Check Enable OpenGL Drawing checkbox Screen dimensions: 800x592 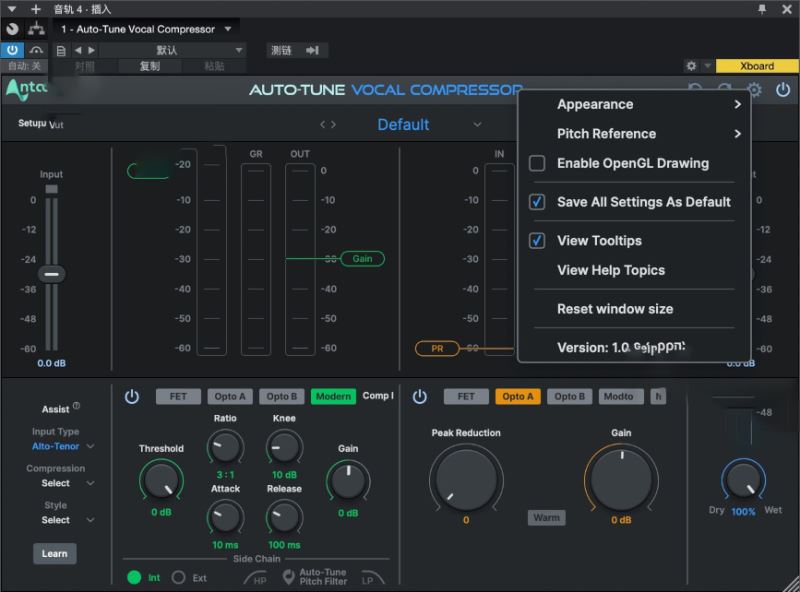pyautogui.click(x=537, y=163)
